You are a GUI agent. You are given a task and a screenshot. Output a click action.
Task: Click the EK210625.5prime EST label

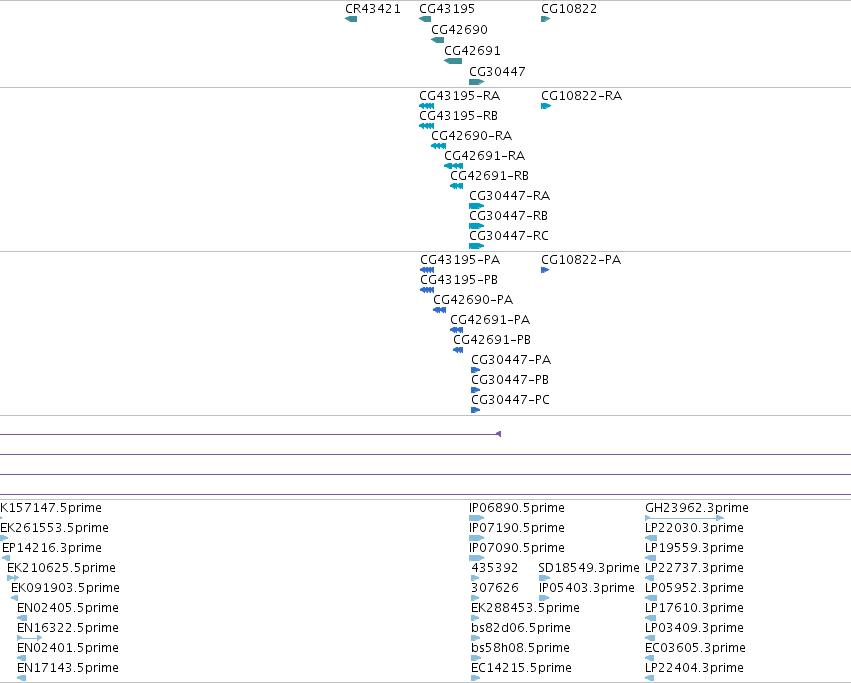point(61,568)
